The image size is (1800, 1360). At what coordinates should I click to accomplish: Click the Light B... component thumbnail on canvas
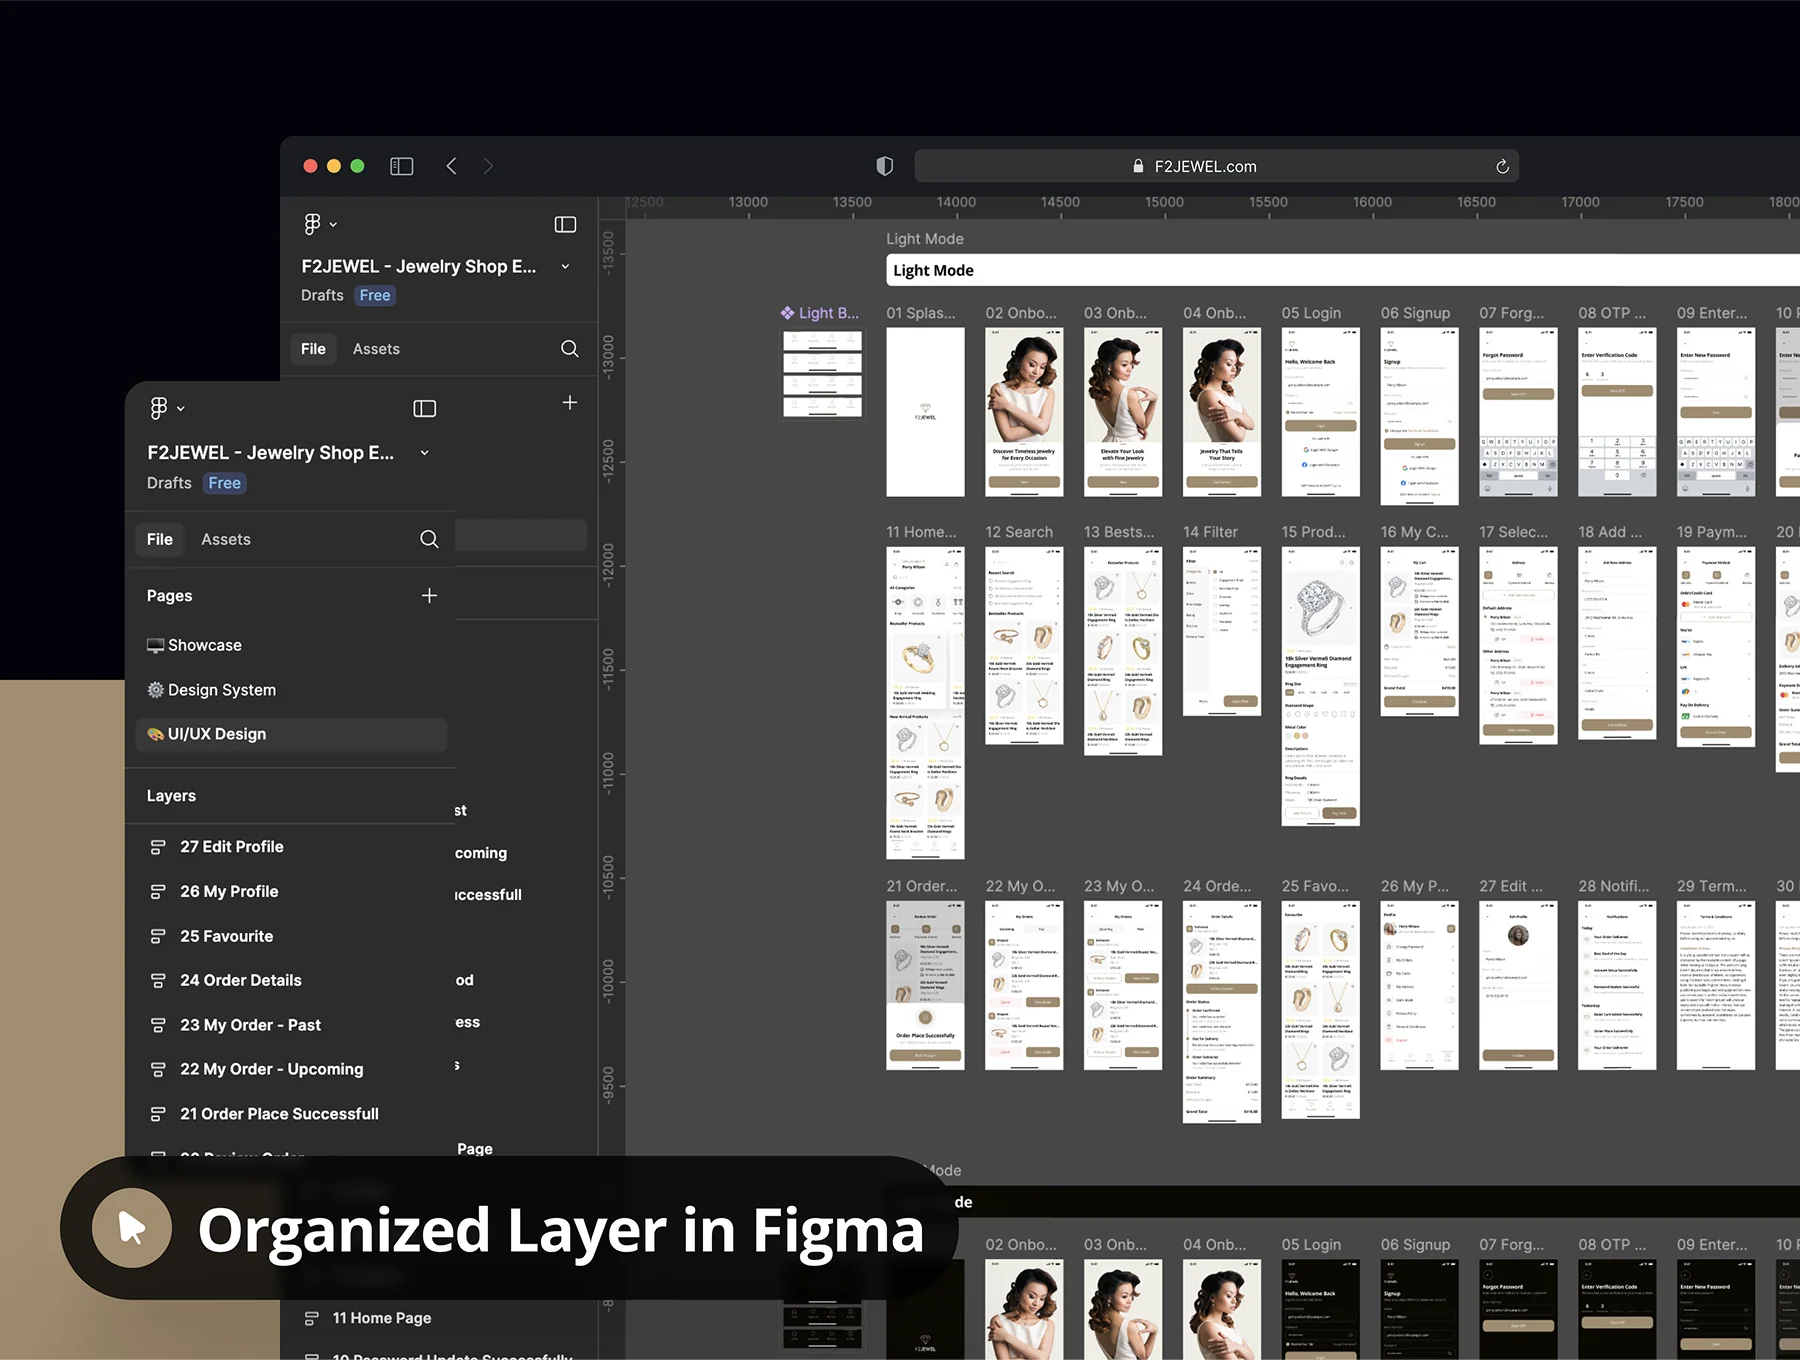pos(822,374)
